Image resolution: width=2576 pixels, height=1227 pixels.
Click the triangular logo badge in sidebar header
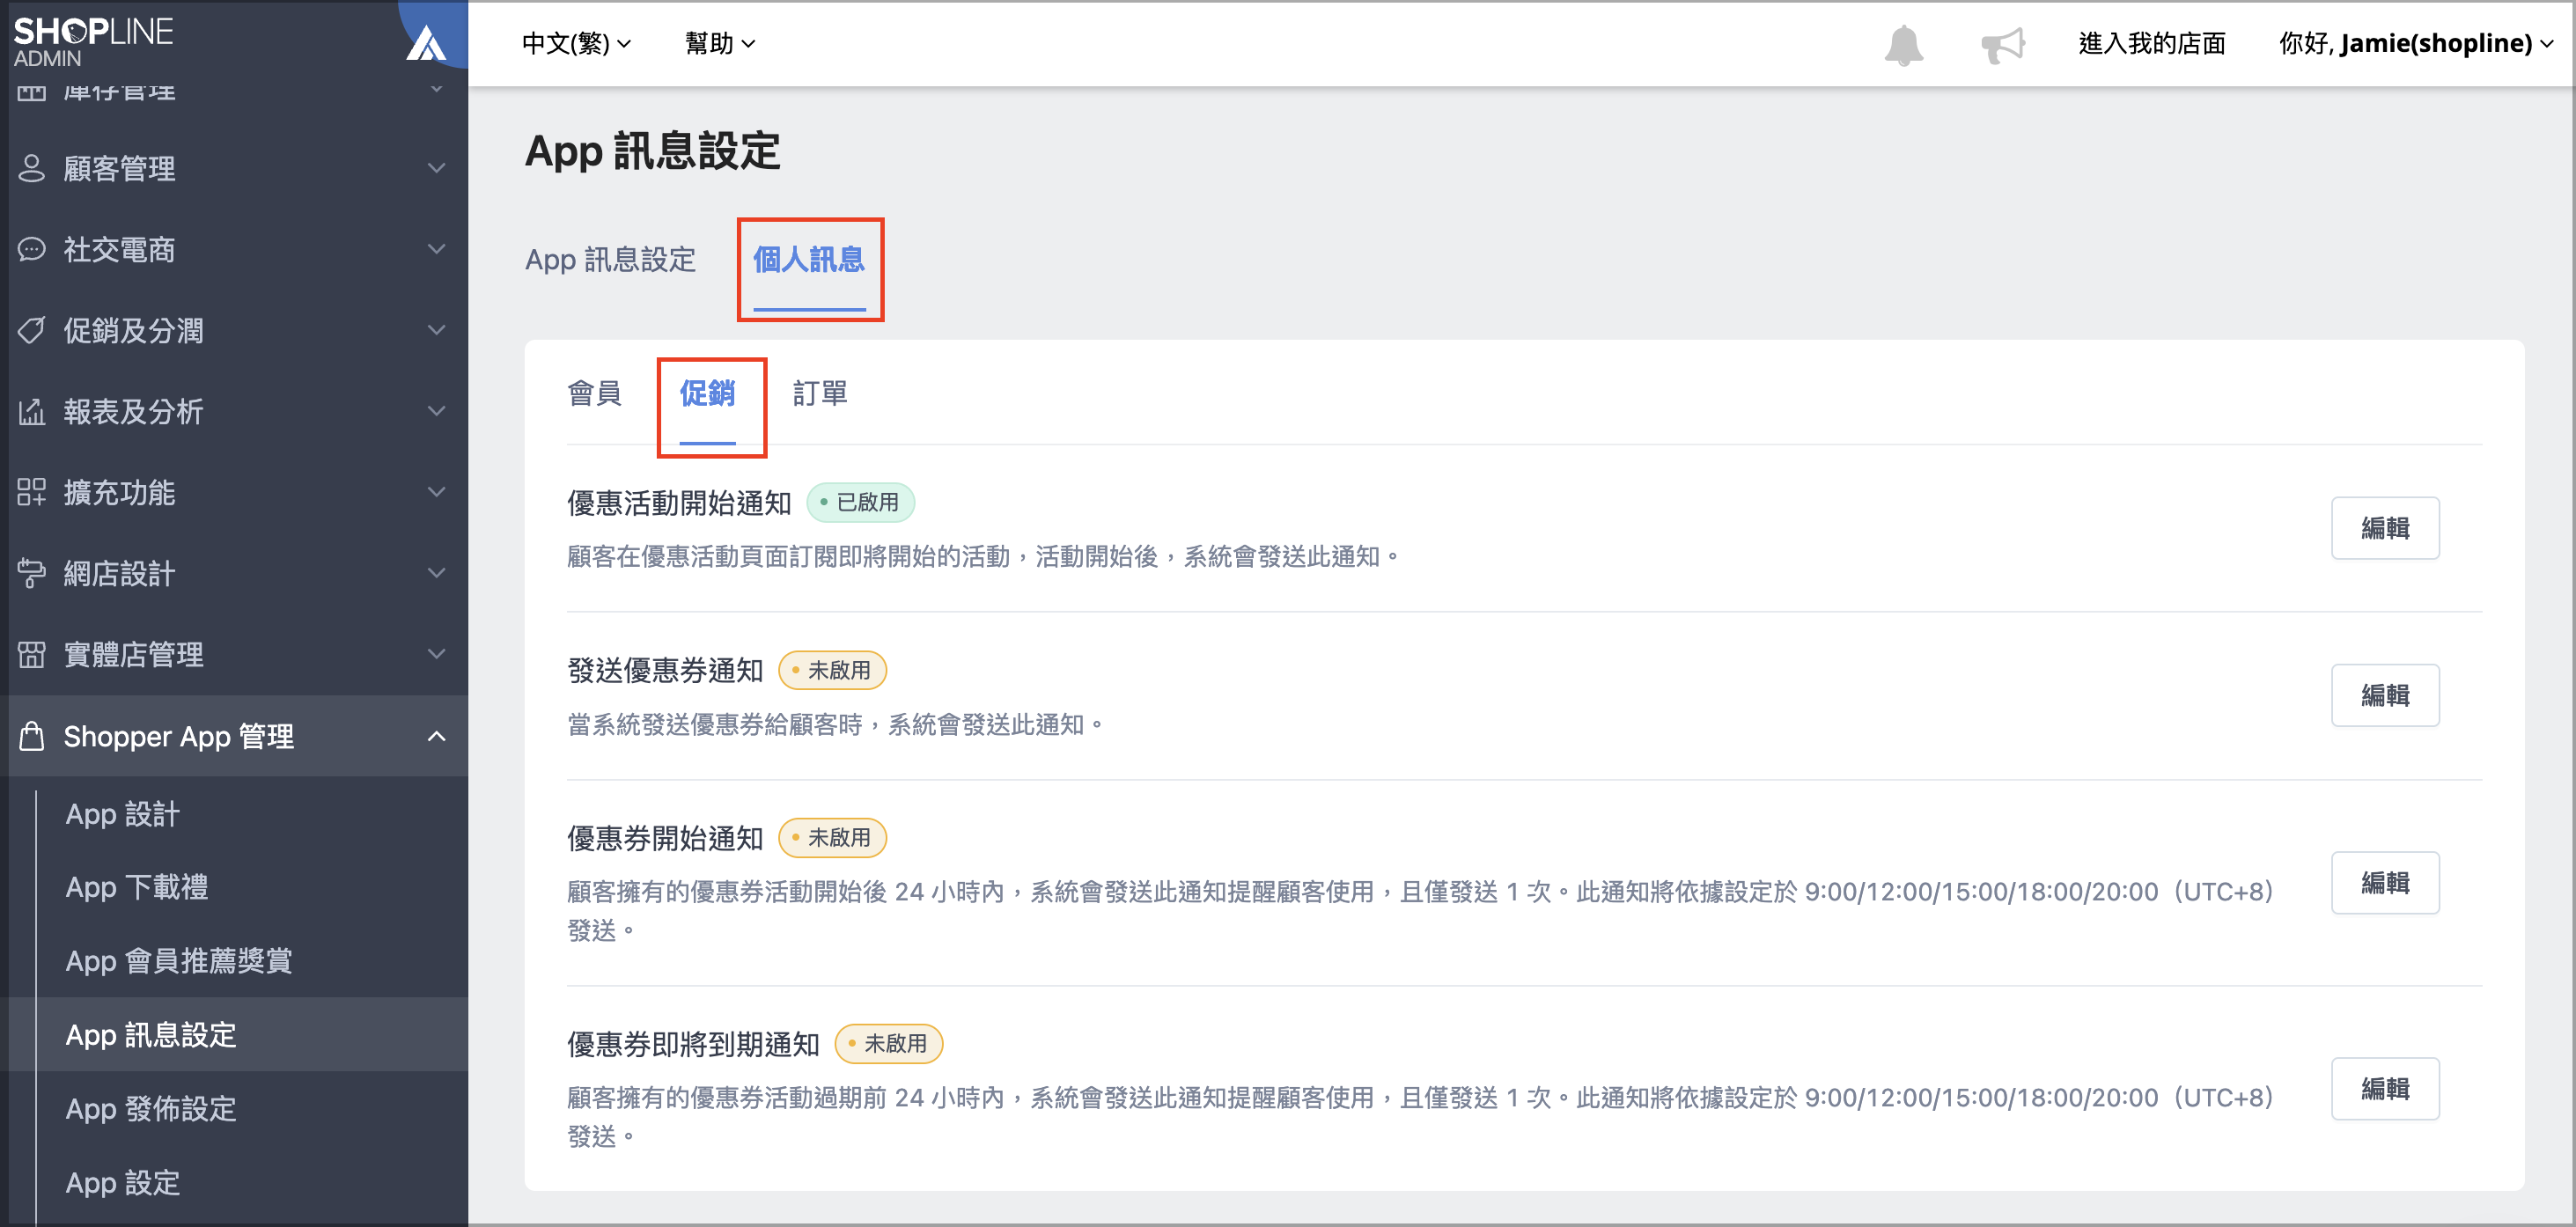(427, 43)
